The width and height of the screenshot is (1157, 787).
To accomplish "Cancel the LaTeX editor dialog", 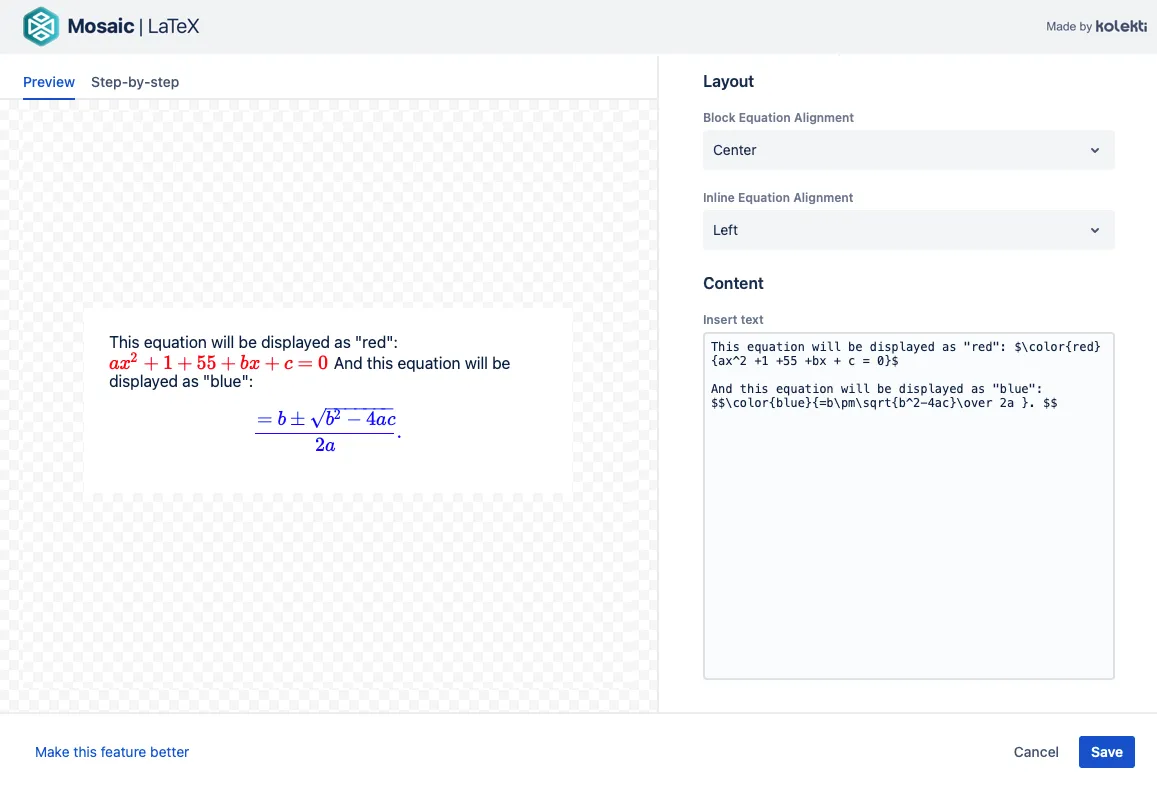I will click(x=1036, y=752).
